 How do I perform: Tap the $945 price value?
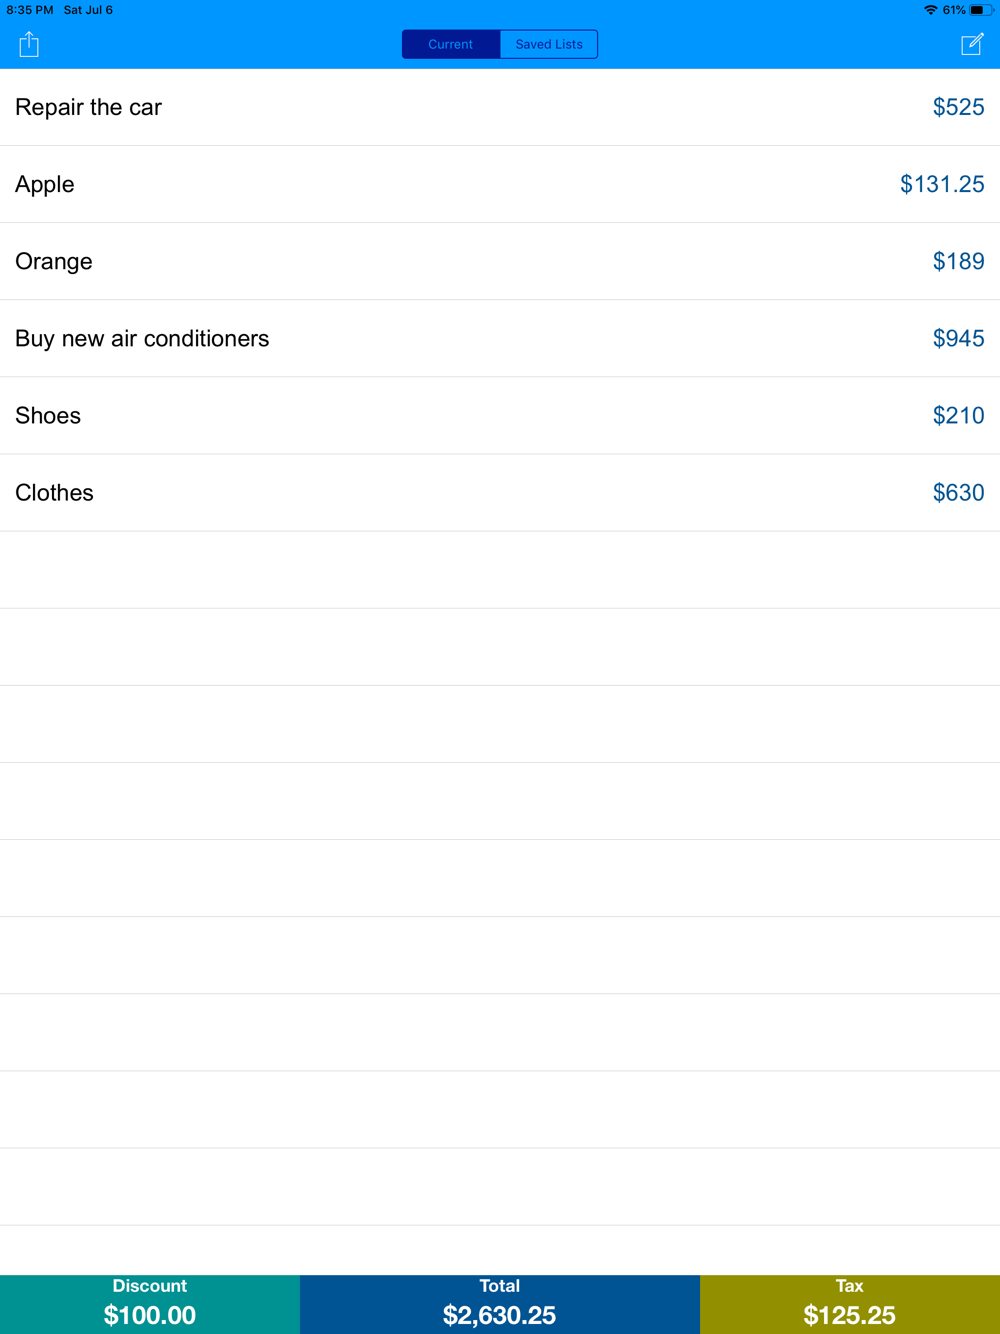click(x=958, y=338)
